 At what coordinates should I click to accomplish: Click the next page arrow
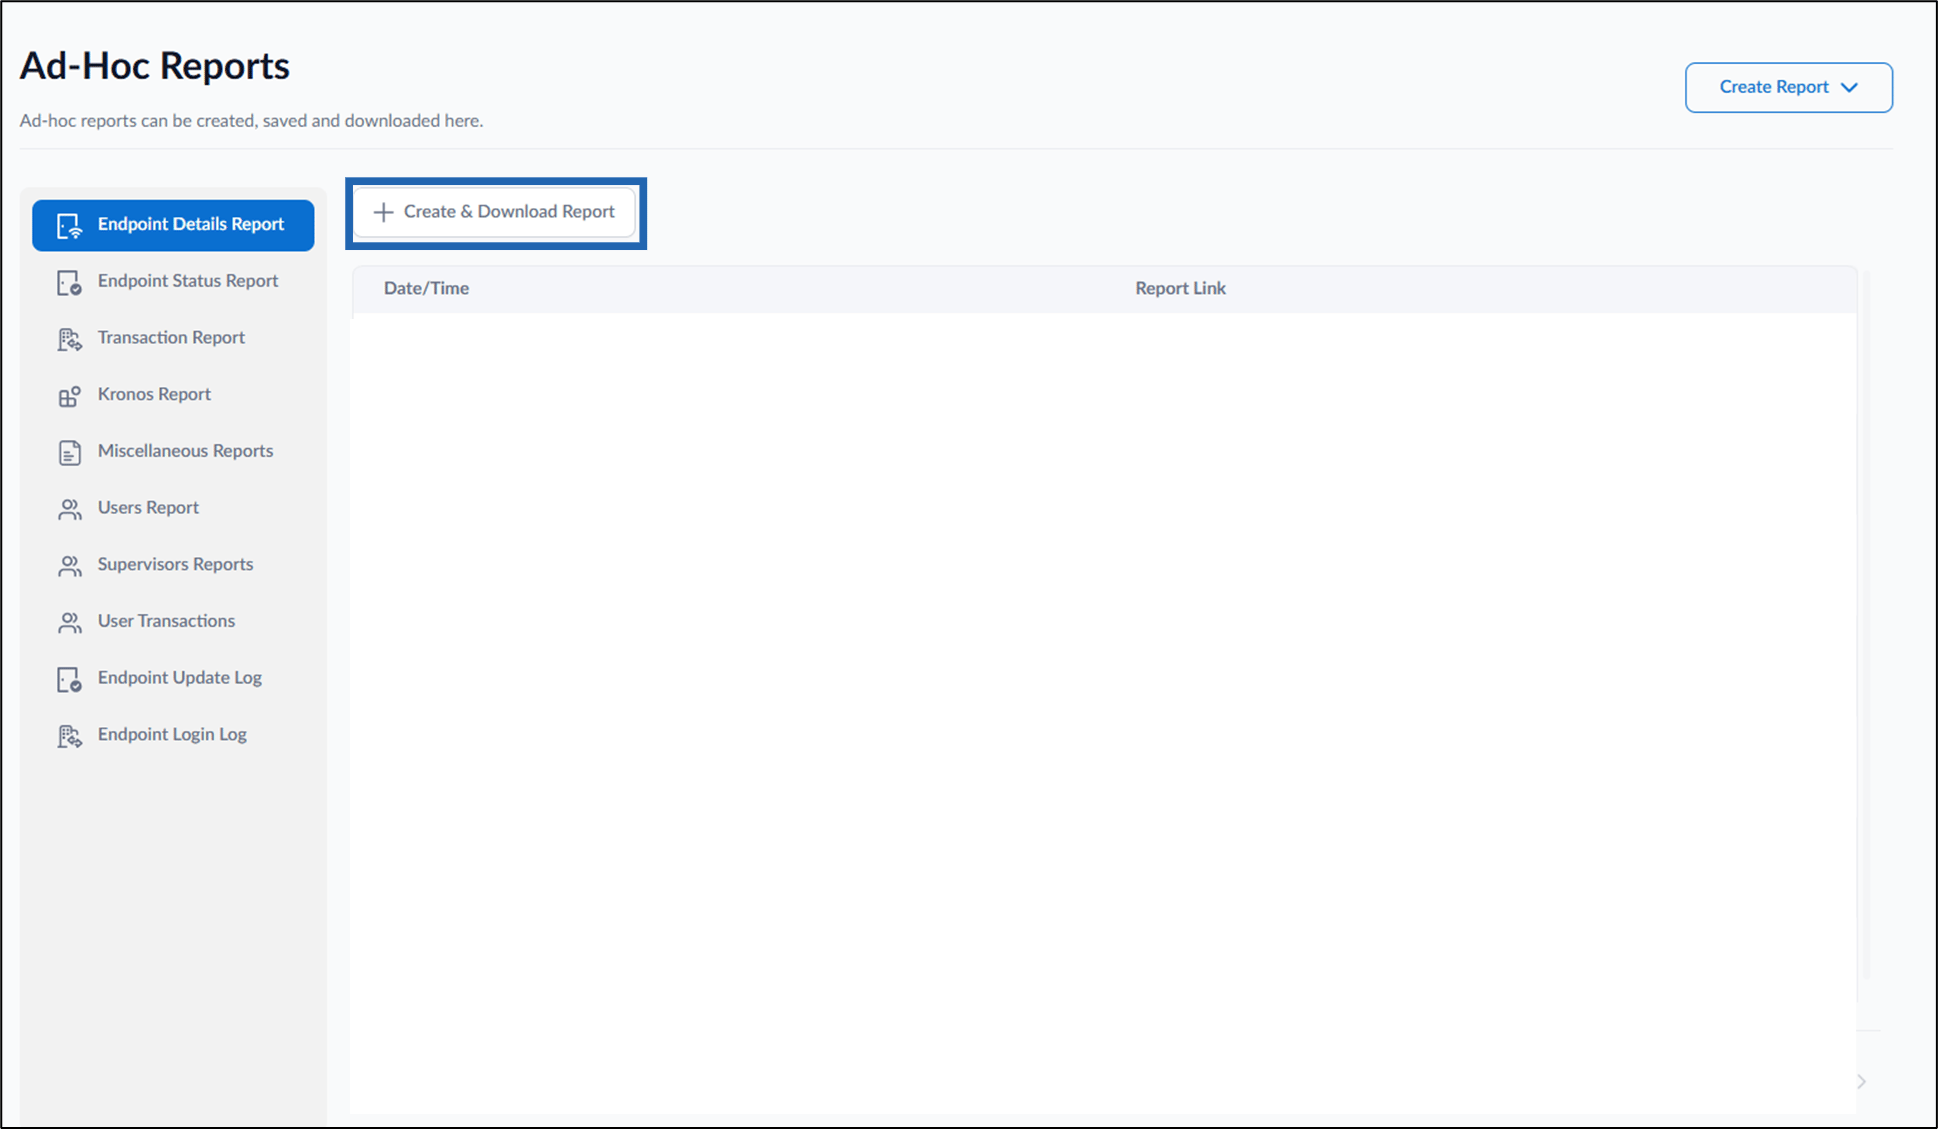pos(1861,1081)
